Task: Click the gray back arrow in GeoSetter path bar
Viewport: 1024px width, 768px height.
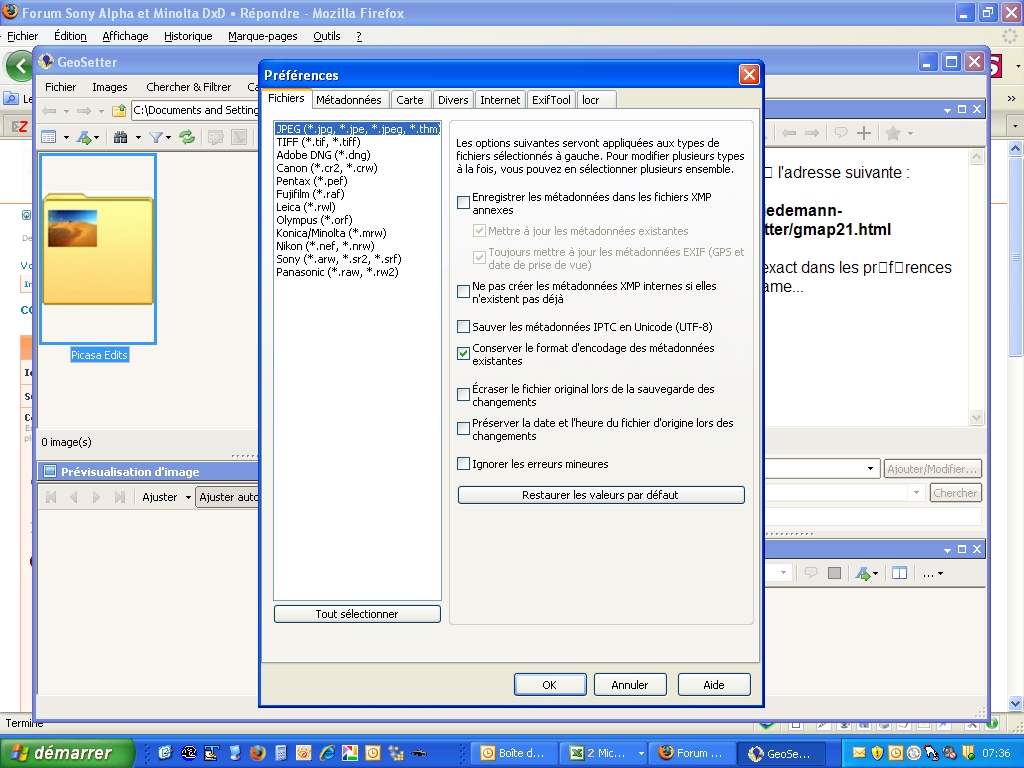Action: point(49,110)
